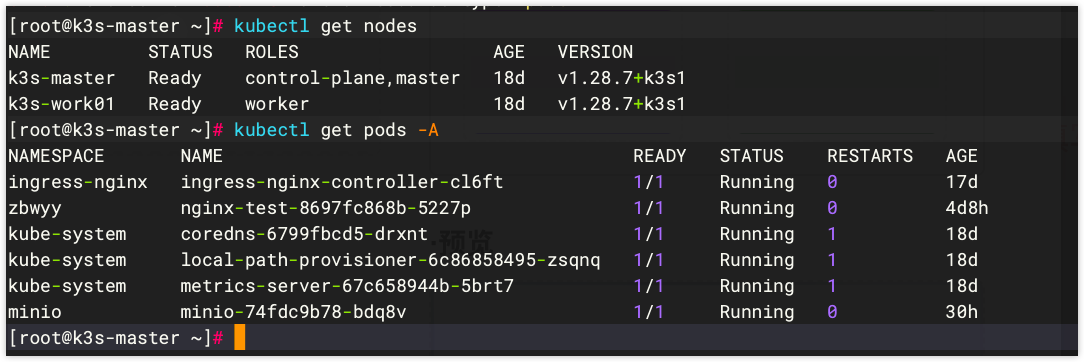Click the nginx-test-8697fc868b-5227p pod name
This screenshot has width=1084, height=362.
click(326, 208)
